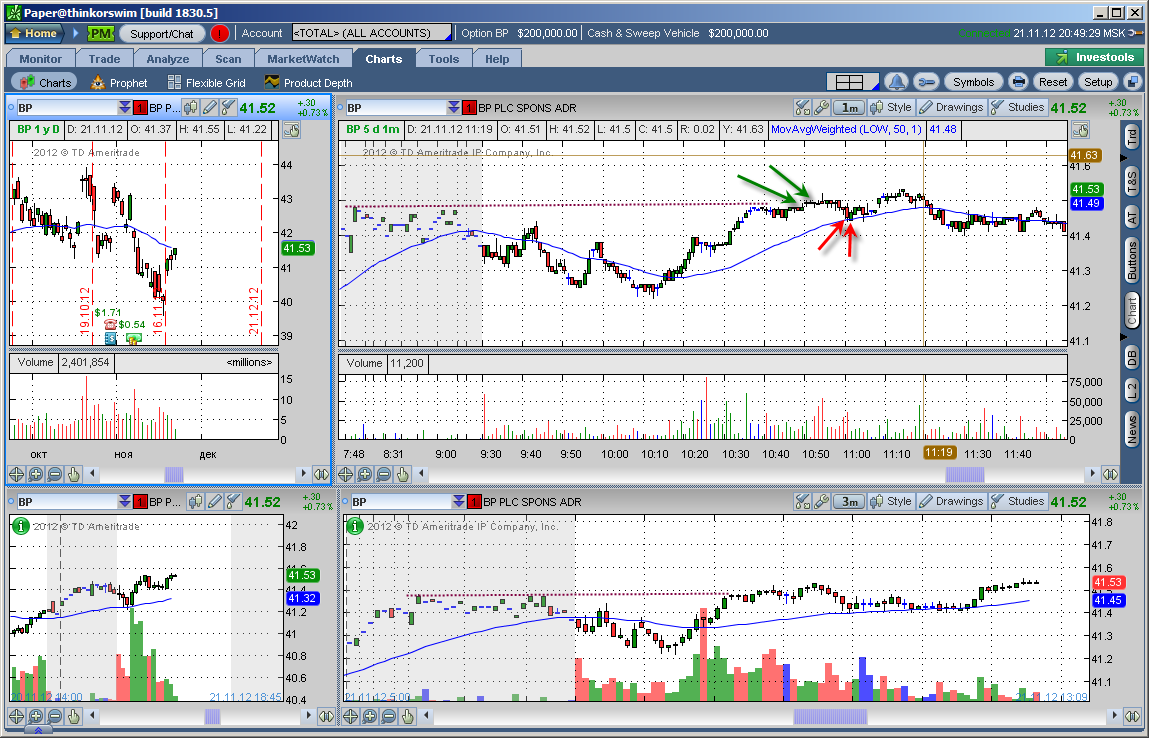This screenshot has width=1149, height=738.
Task: Zoom out on the BP 5 d 1m chart
Action: 384,474
